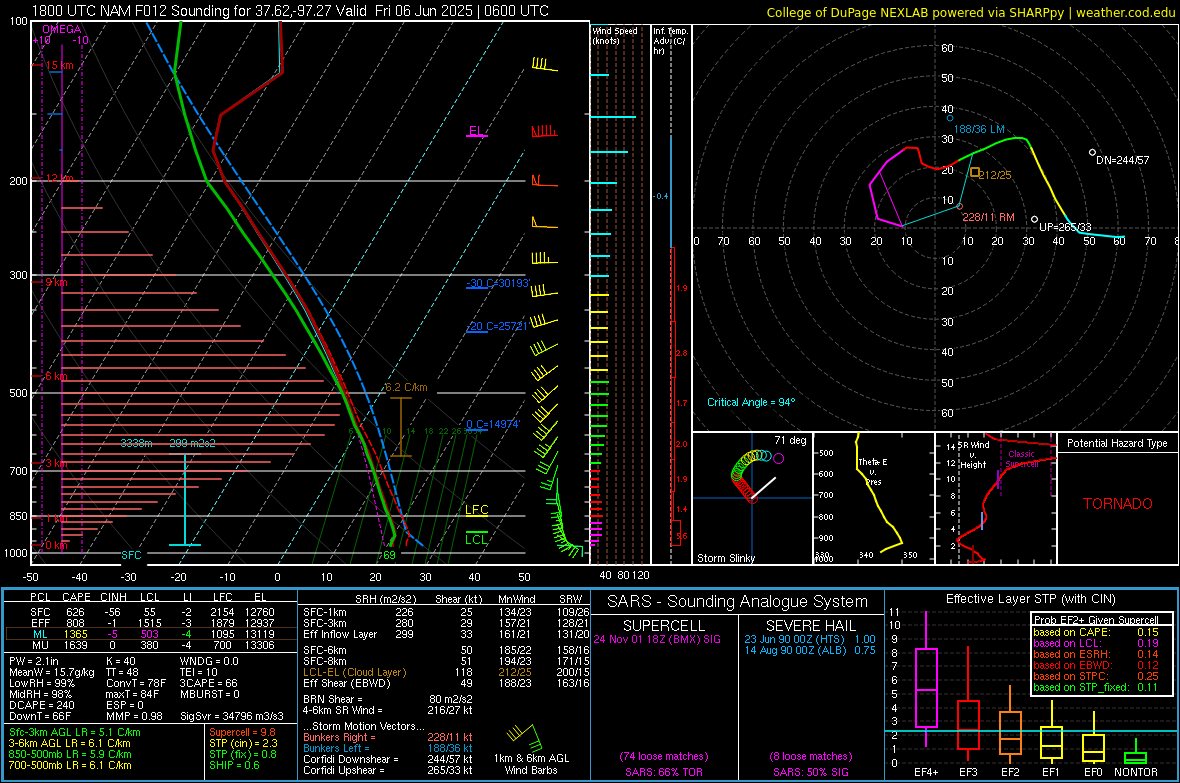Select the 'Critical Angle = 94°' text

[x=750, y=402]
